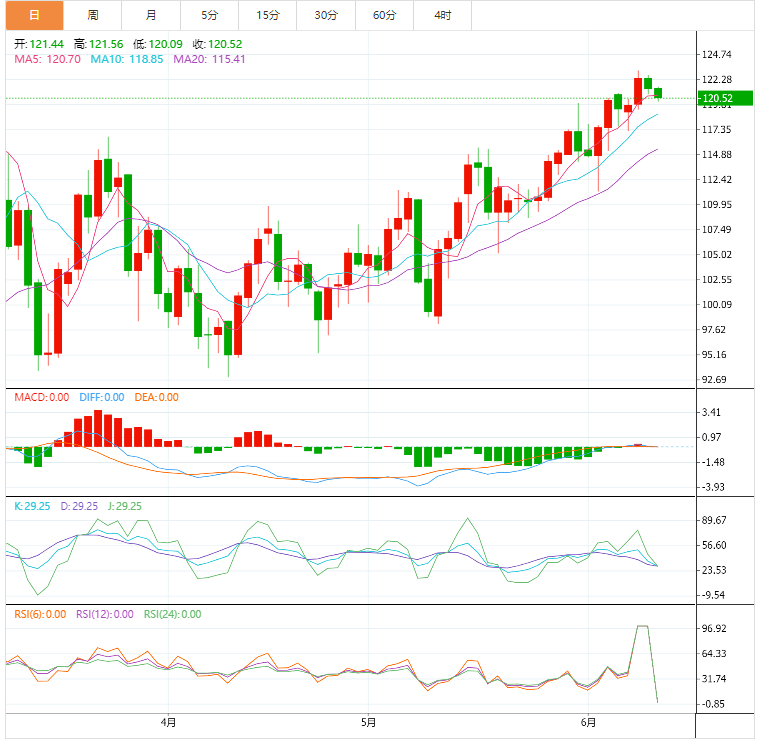Click the 4月 date marker on time axis
The height and width of the screenshot is (744, 761).
(168, 722)
